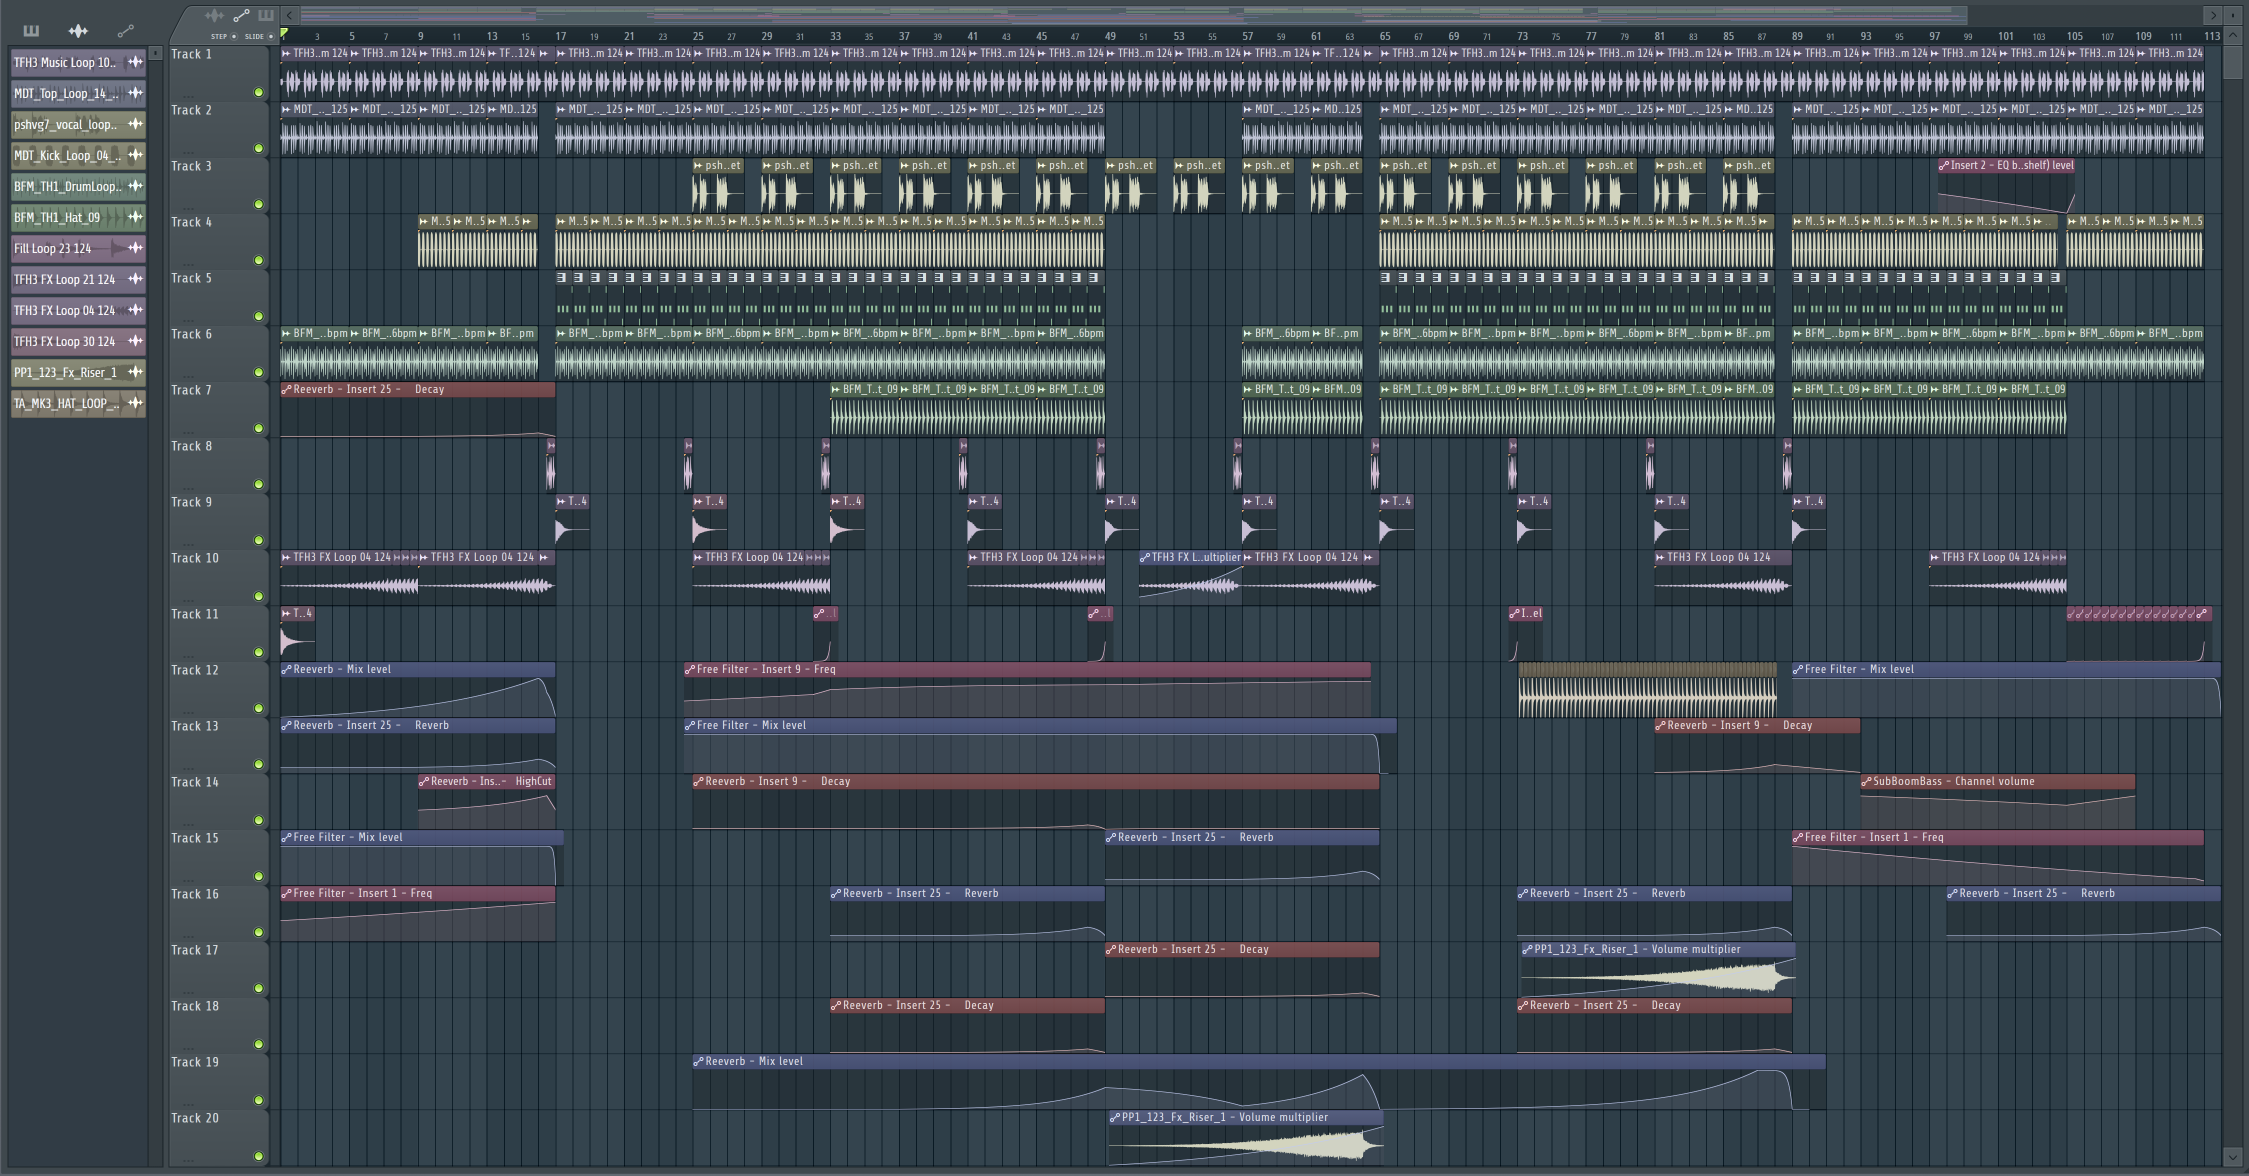Click the waveform icon on TFH3 FX Loop 21 124

(x=135, y=279)
